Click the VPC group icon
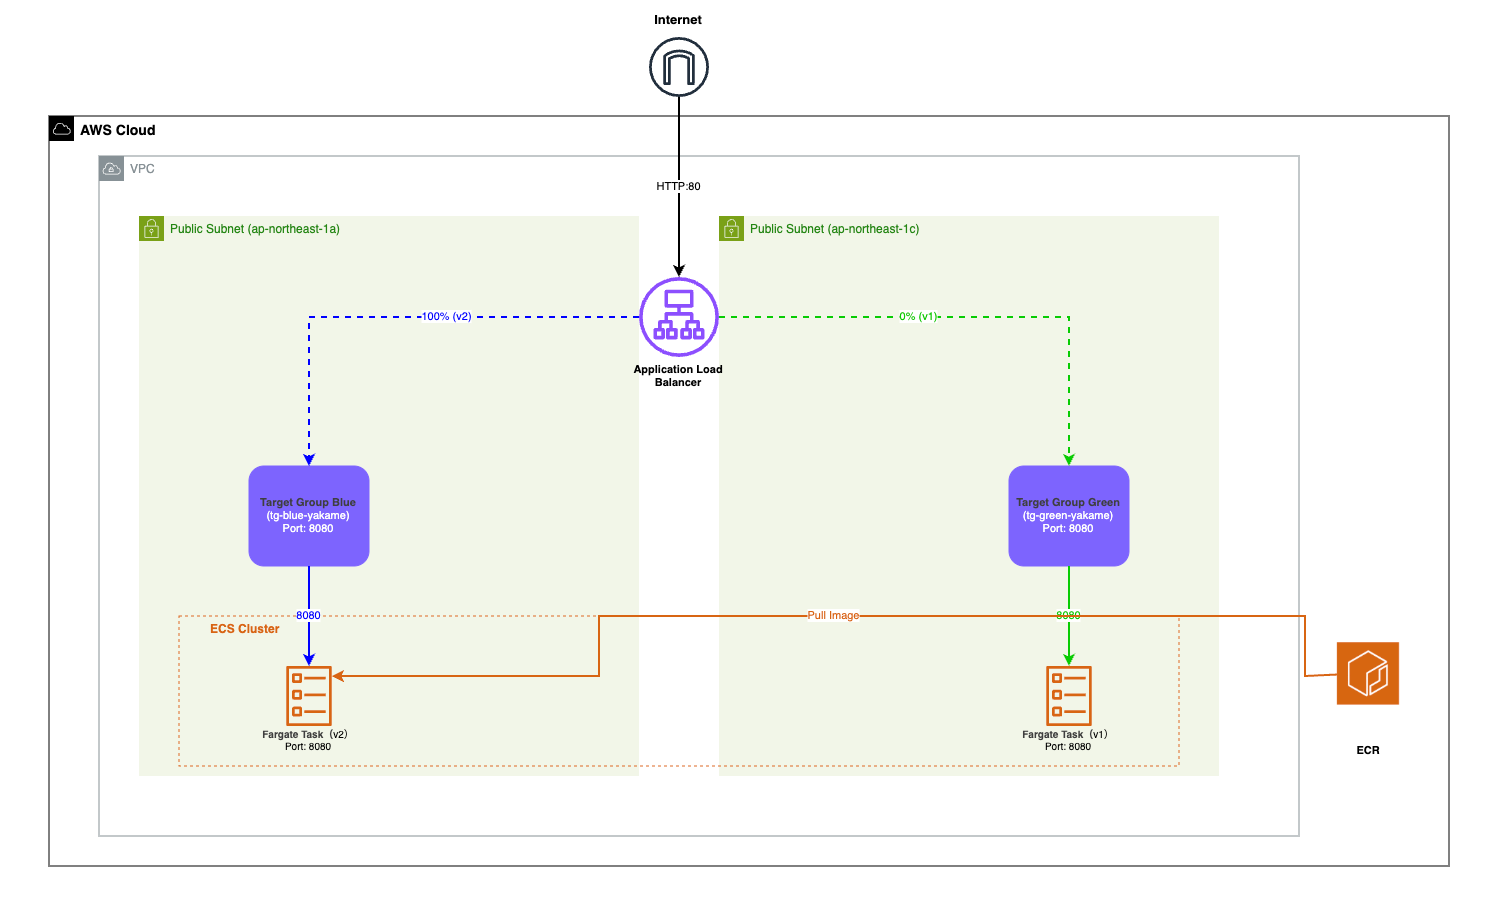The width and height of the screenshot is (1504, 918). point(112,169)
